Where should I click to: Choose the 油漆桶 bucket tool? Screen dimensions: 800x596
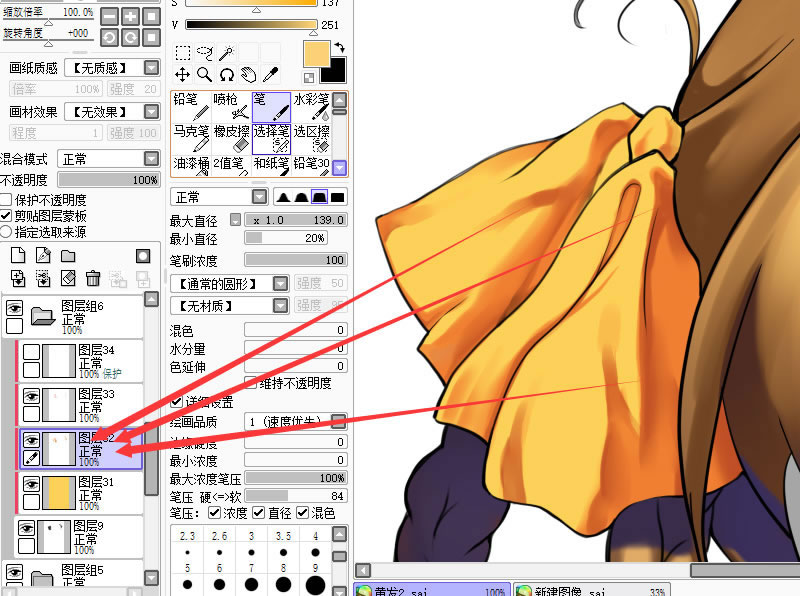(191, 166)
